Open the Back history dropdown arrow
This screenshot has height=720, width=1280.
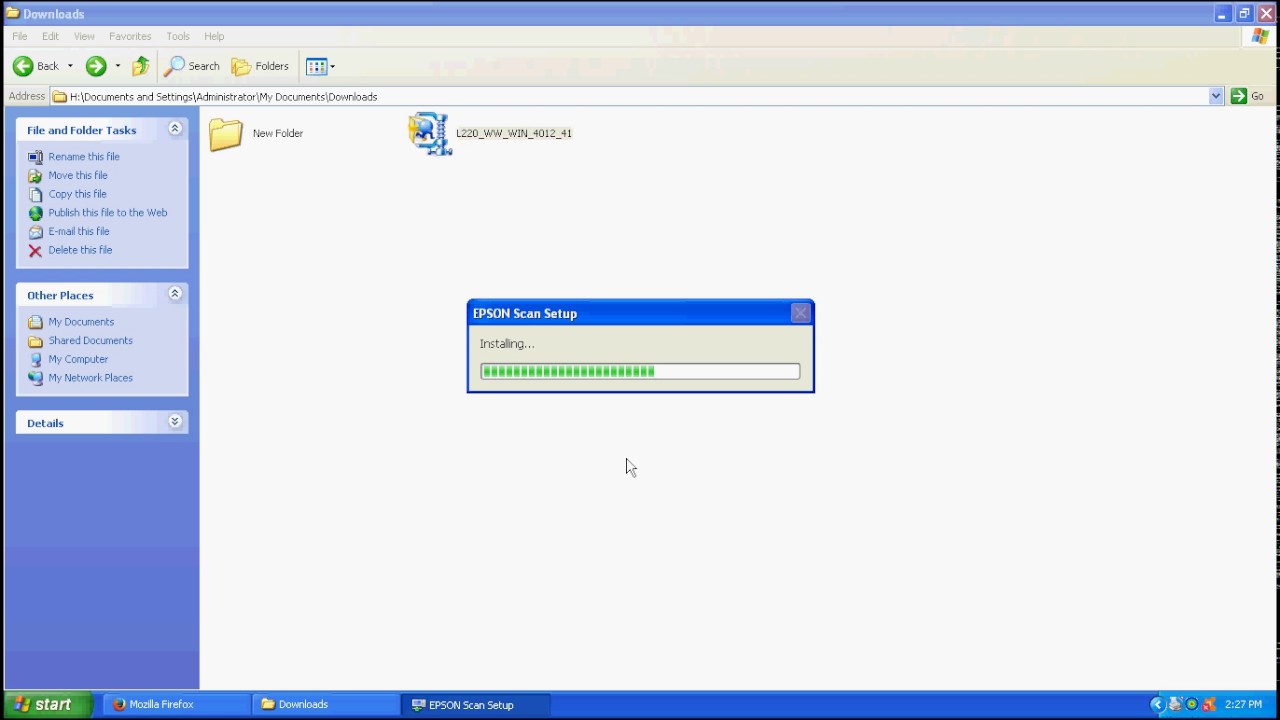pos(70,66)
